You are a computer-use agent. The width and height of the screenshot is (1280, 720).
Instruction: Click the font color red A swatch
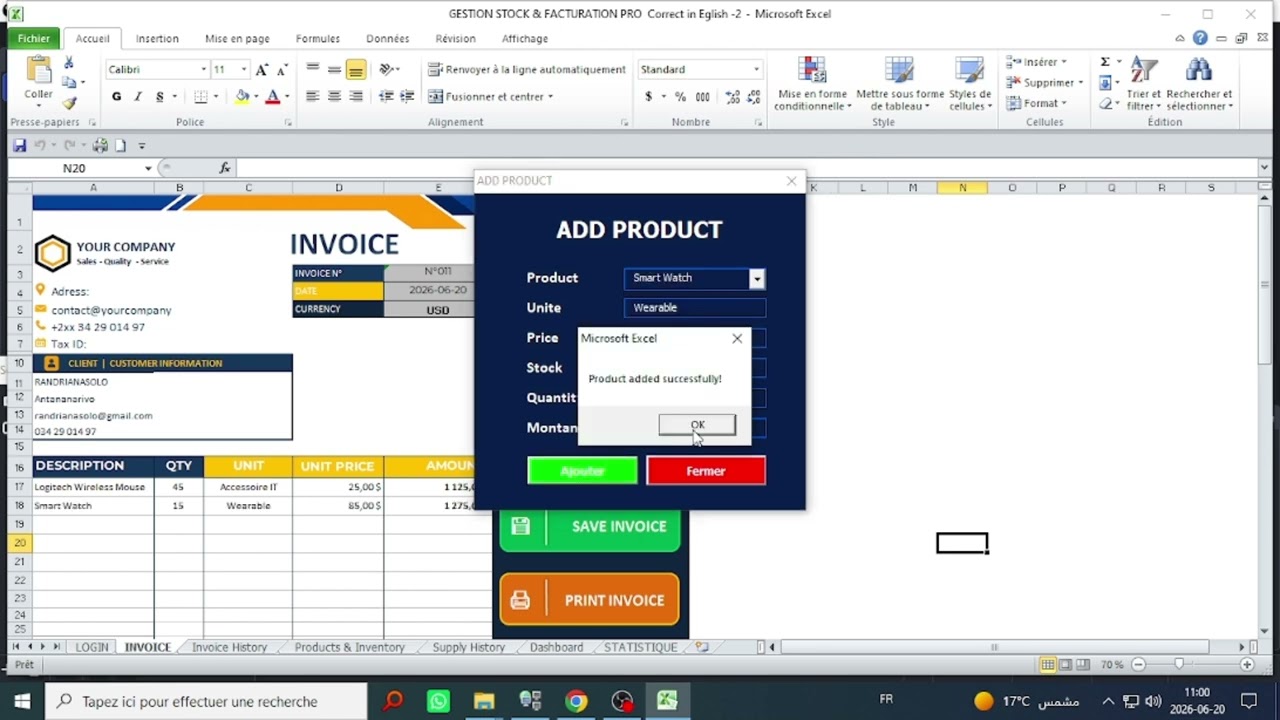(272, 97)
